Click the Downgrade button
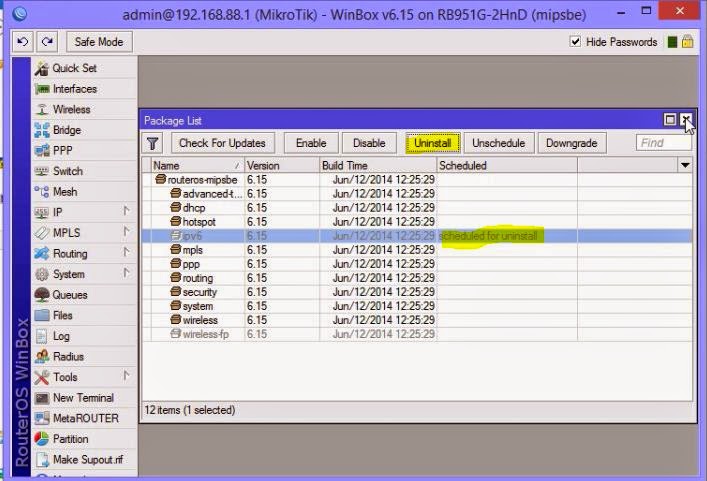The width and height of the screenshot is (707, 481). click(x=572, y=143)
